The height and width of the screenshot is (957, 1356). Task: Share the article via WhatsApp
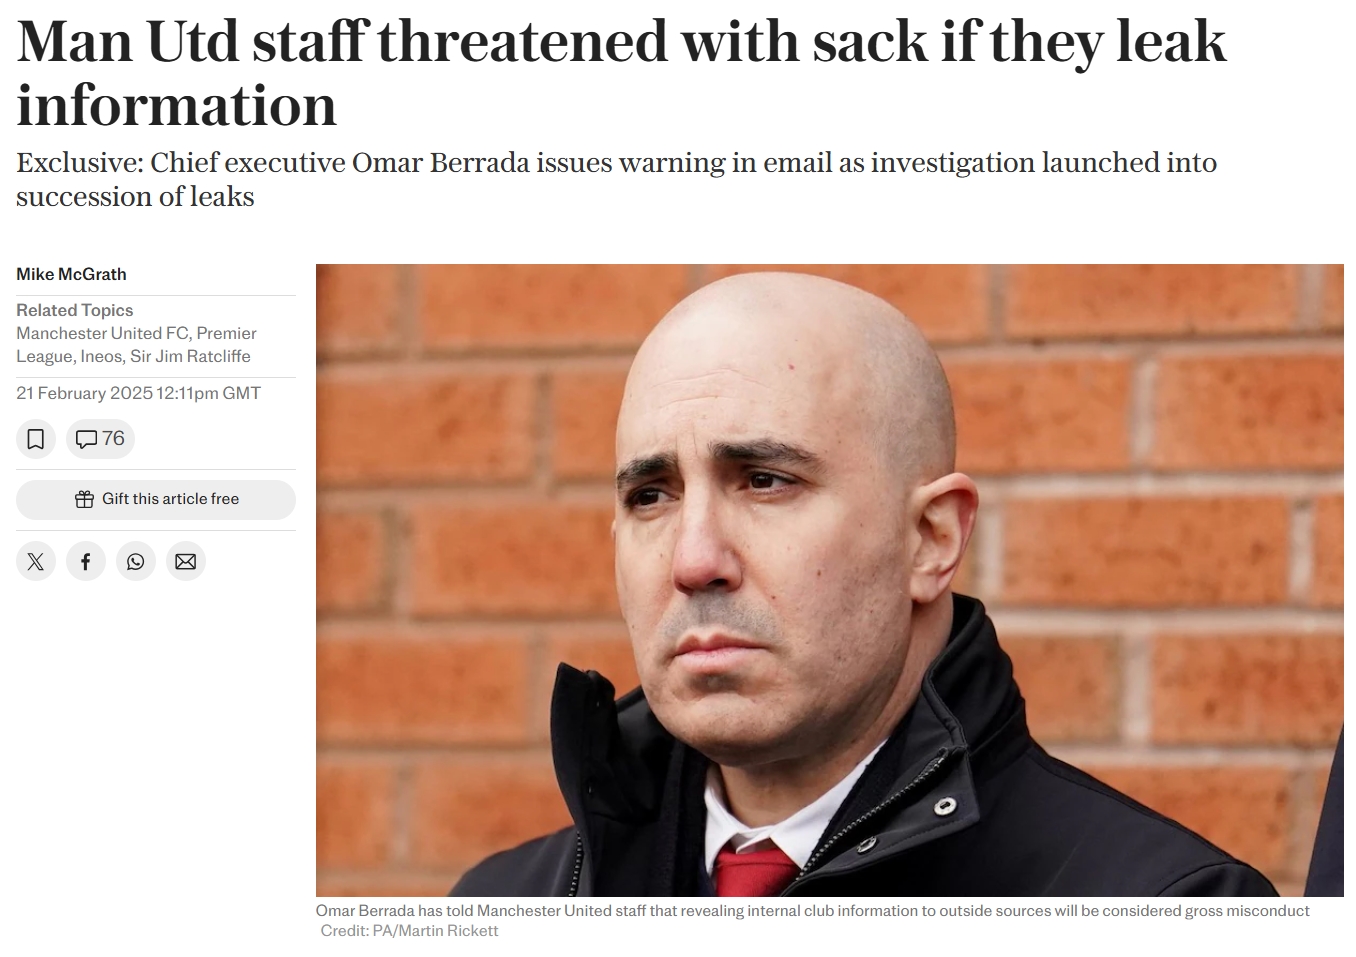coord(136,561)
